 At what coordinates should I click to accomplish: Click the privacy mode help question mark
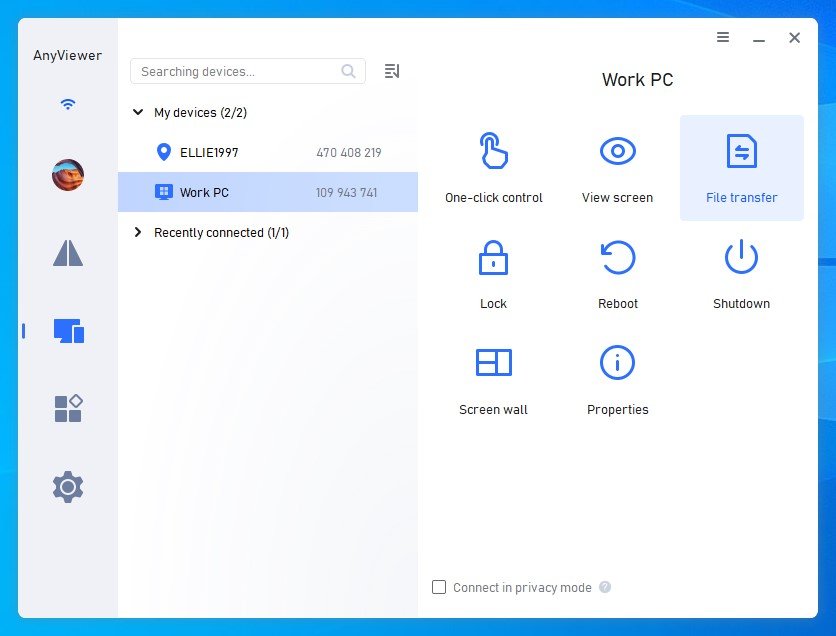point(605,588)
